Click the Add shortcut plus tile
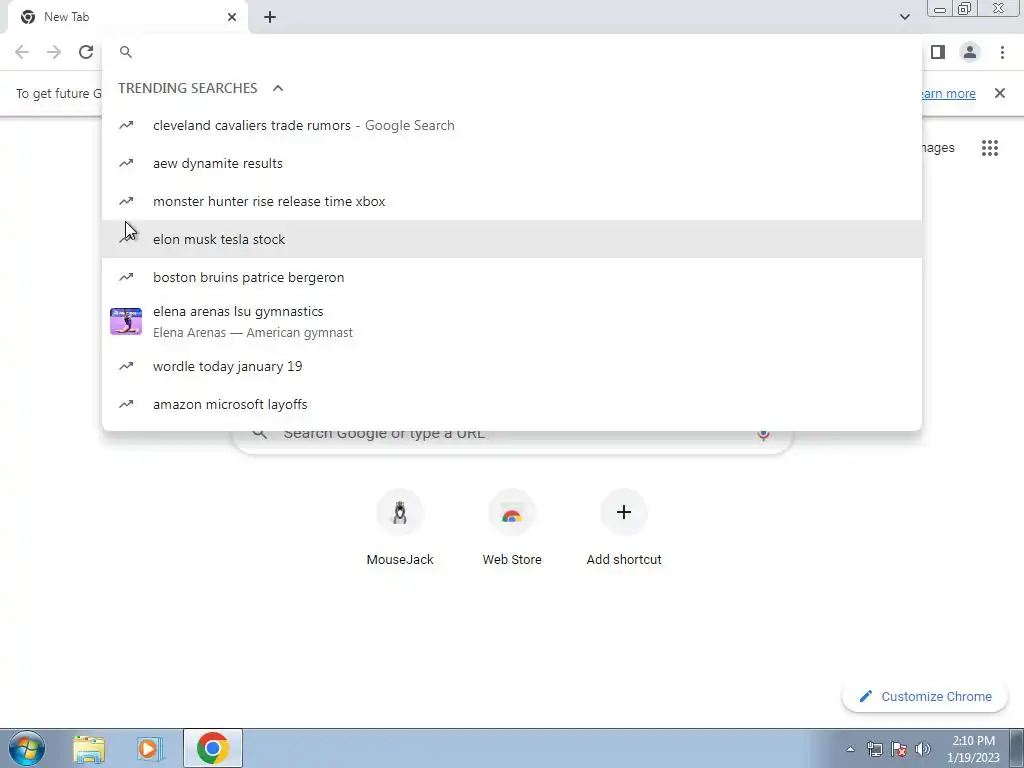 click(x=624, y=528)
